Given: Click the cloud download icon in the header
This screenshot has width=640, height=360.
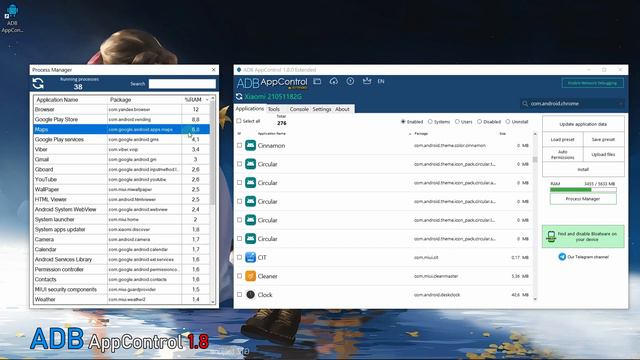Looking at the screenshot, I should coord(333,81).
